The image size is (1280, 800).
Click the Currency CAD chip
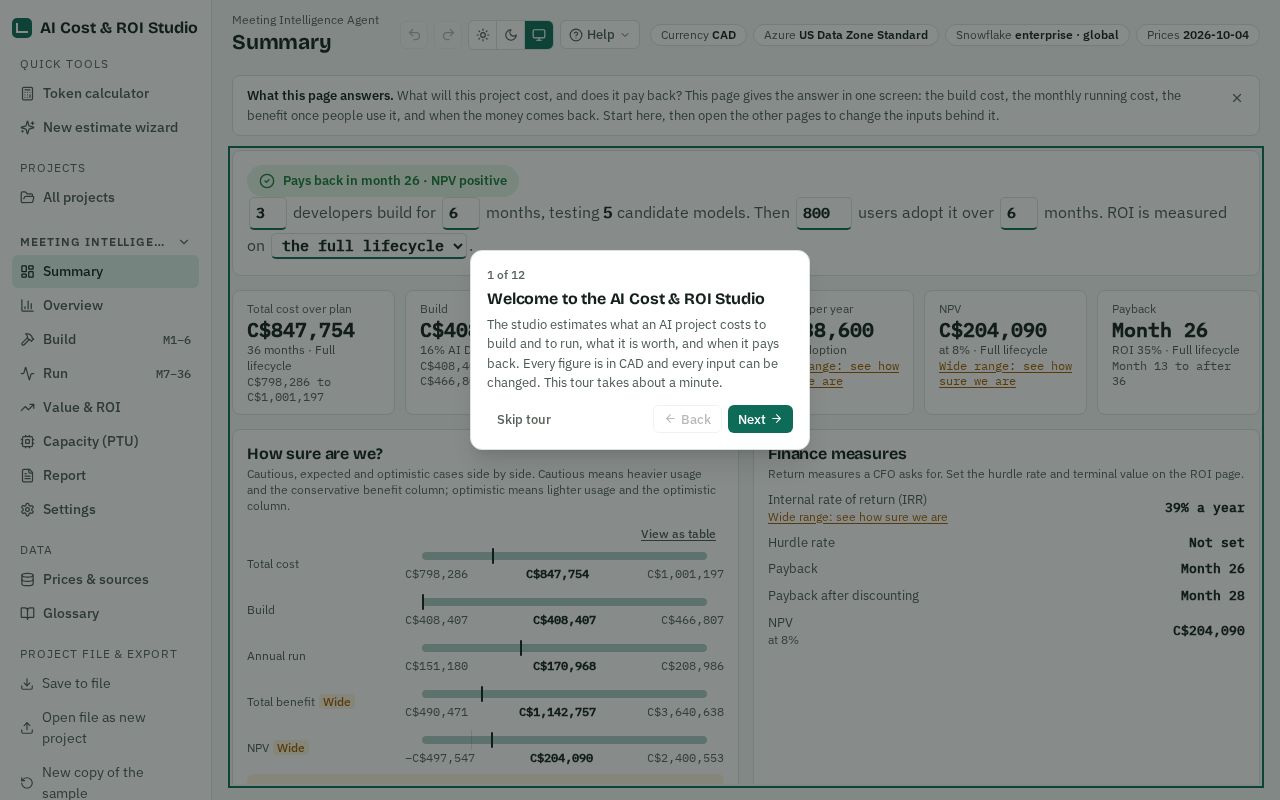click(698, 35)
